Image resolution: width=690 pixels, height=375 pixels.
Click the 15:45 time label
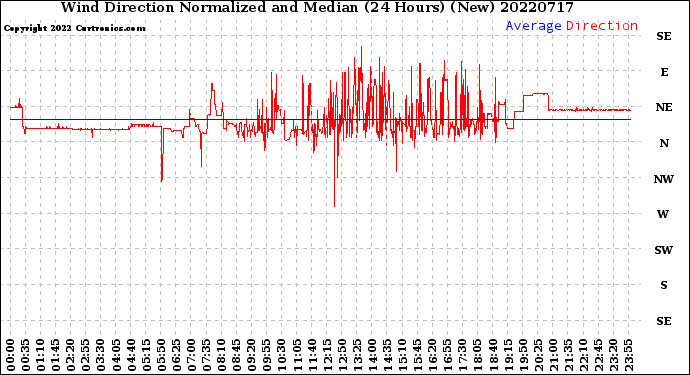(x=417, y=355)
